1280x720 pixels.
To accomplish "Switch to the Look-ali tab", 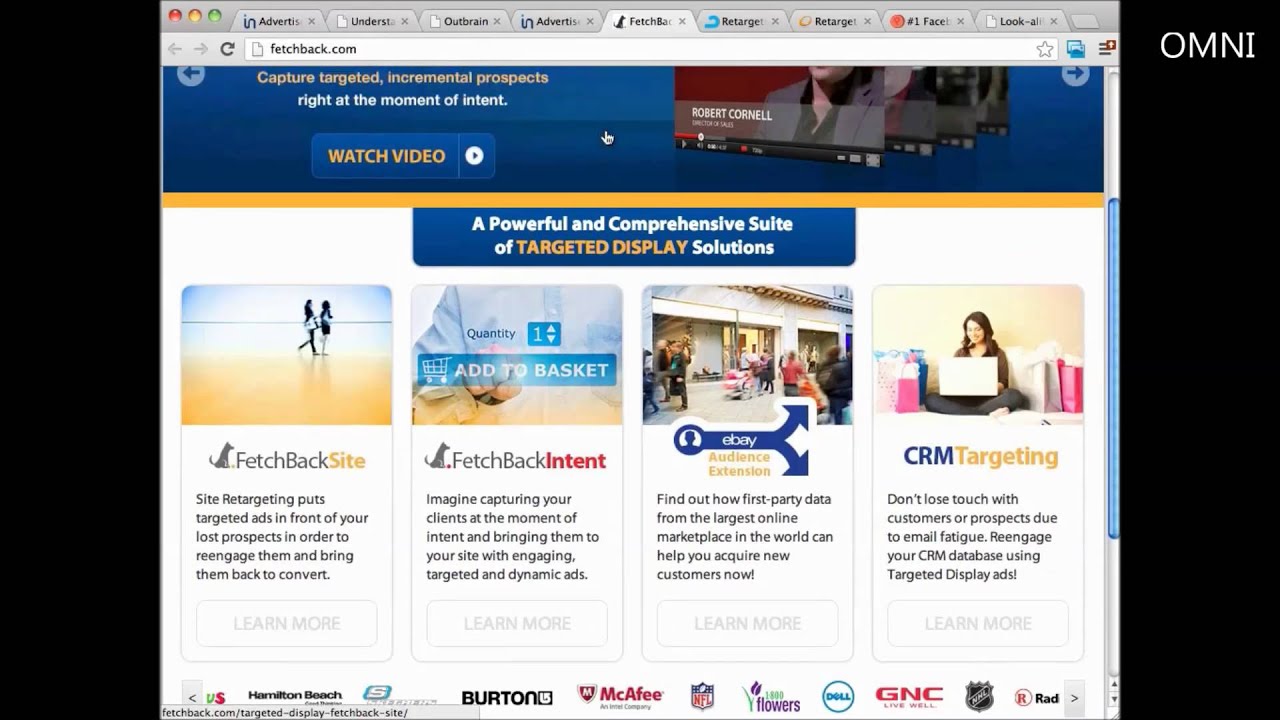I will 1020,21.
